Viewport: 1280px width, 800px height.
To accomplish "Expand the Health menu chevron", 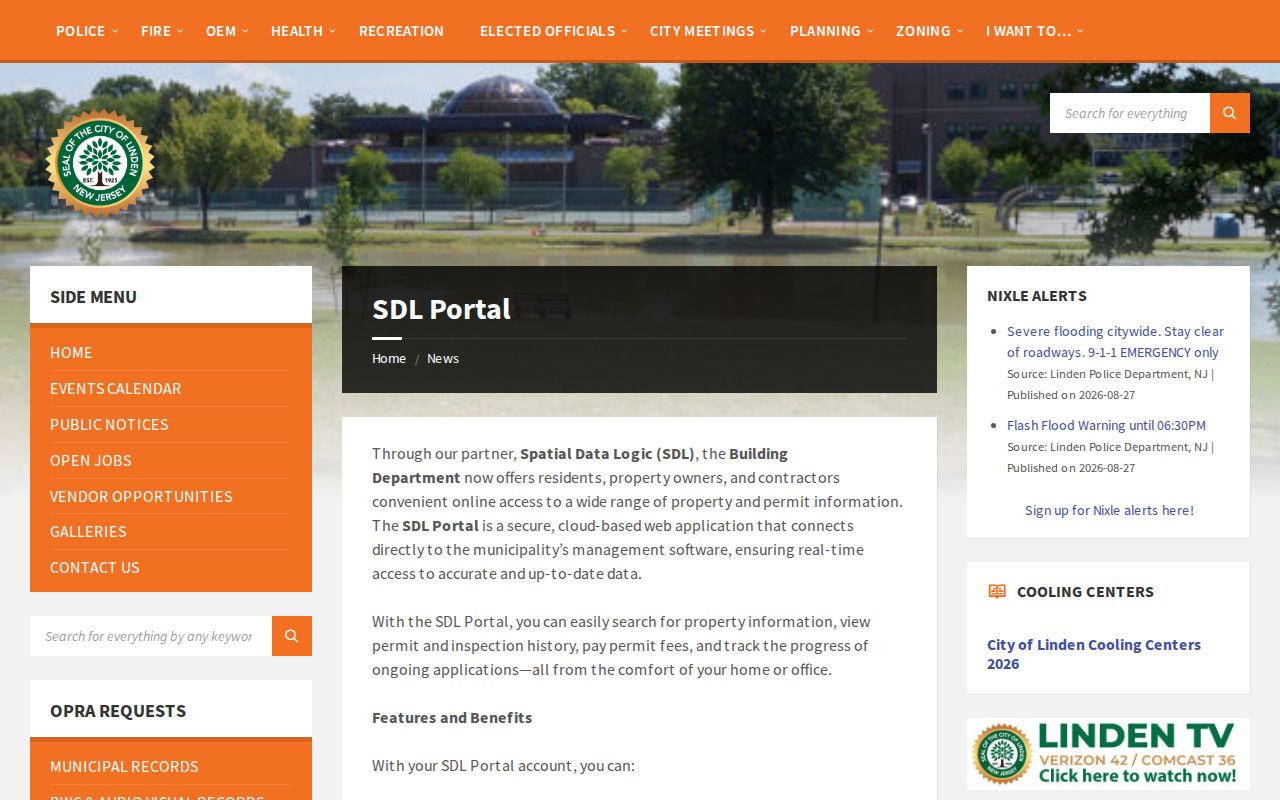I will pos(332,31).
